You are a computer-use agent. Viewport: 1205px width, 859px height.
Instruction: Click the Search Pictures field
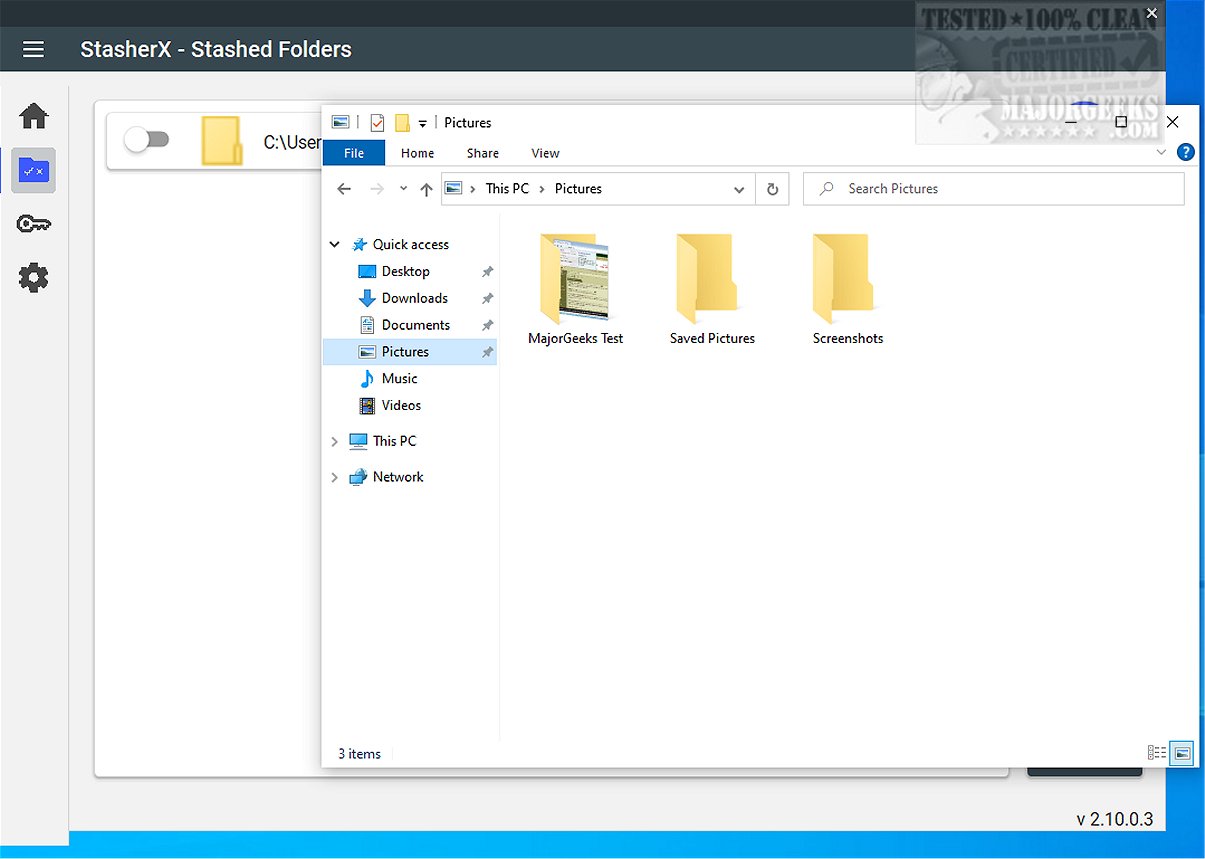[x=994, y=188]
